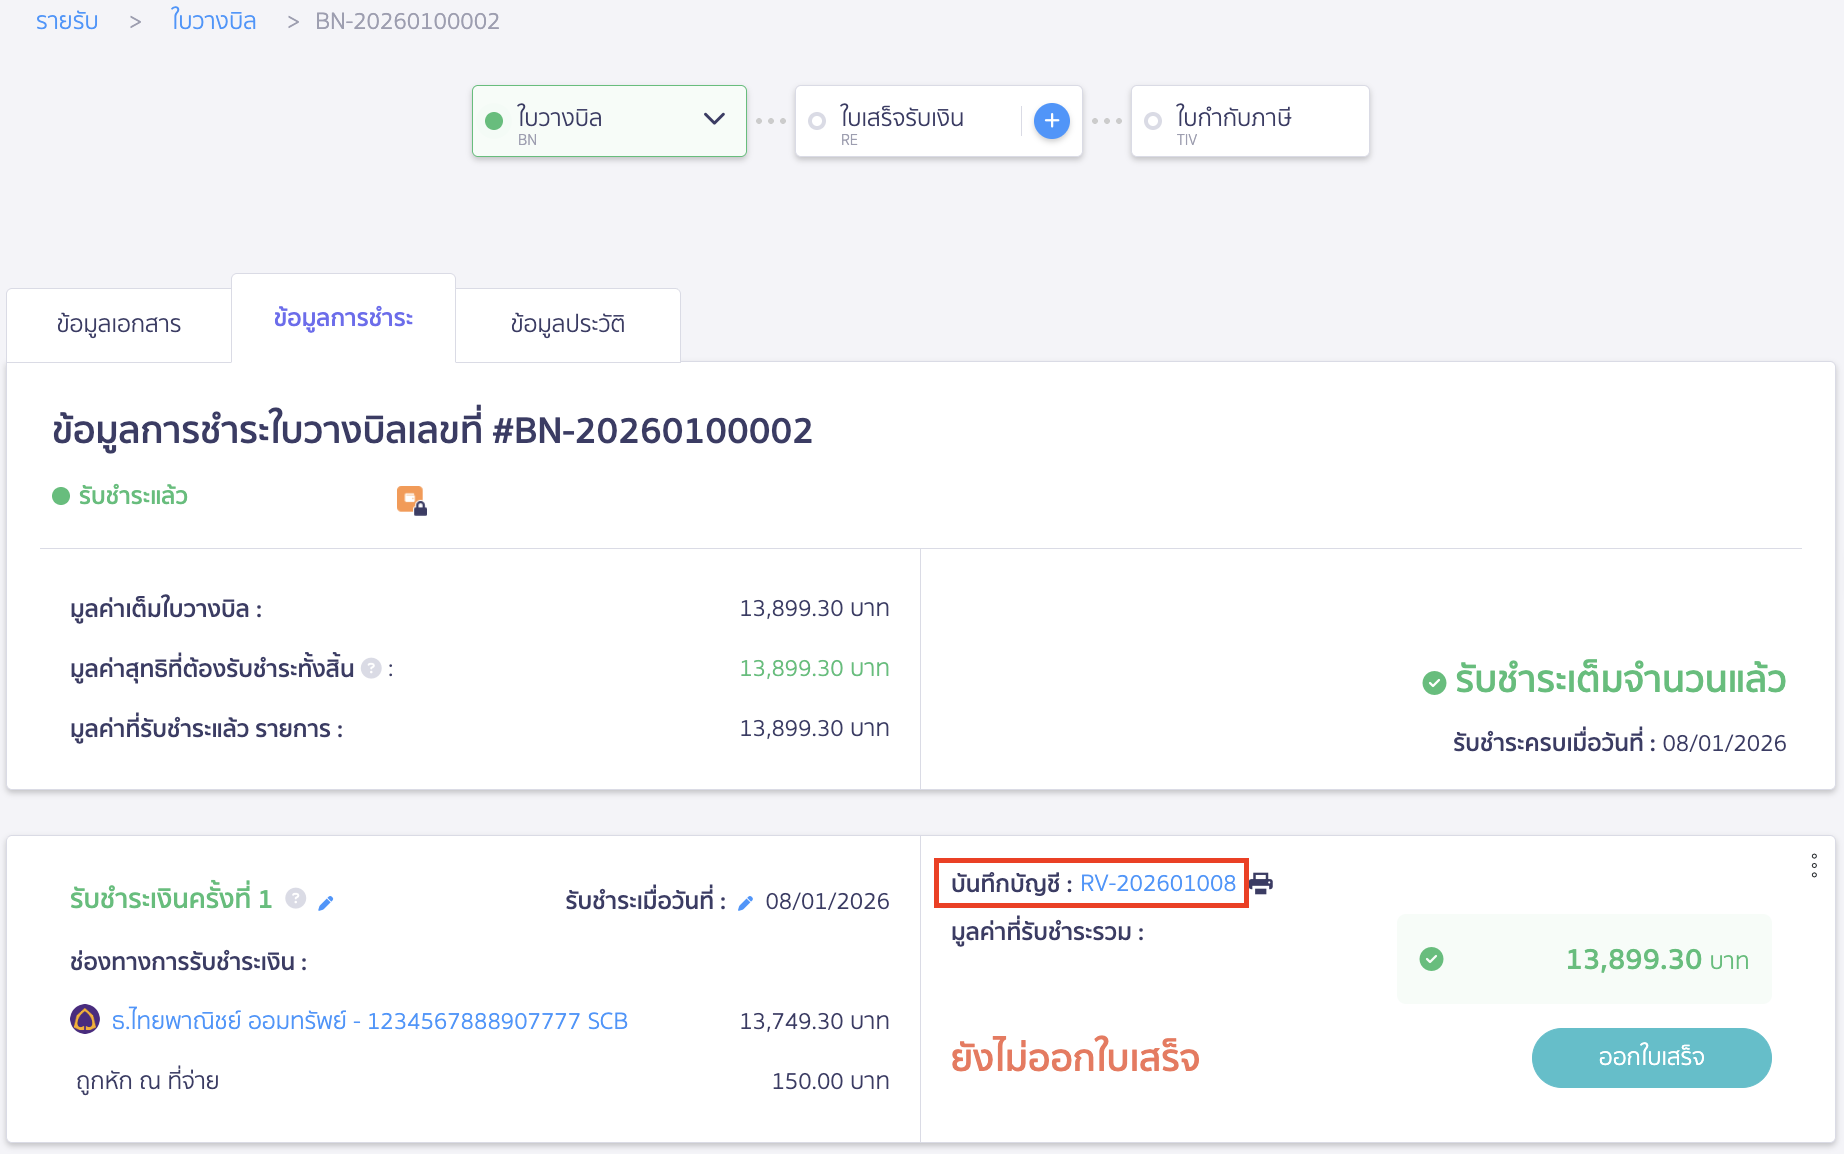Image resolution: width=1844 pixels, height=1154 pixels.
Task: Click the SCB bank logo icon
Action: click(x=84, y=1020)
